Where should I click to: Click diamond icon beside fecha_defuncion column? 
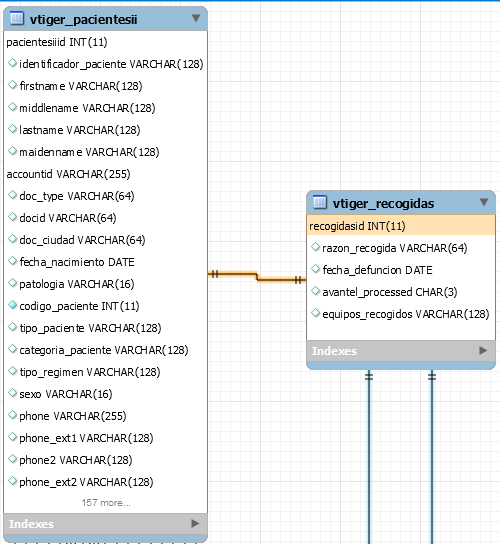click(x=315, y=269)
